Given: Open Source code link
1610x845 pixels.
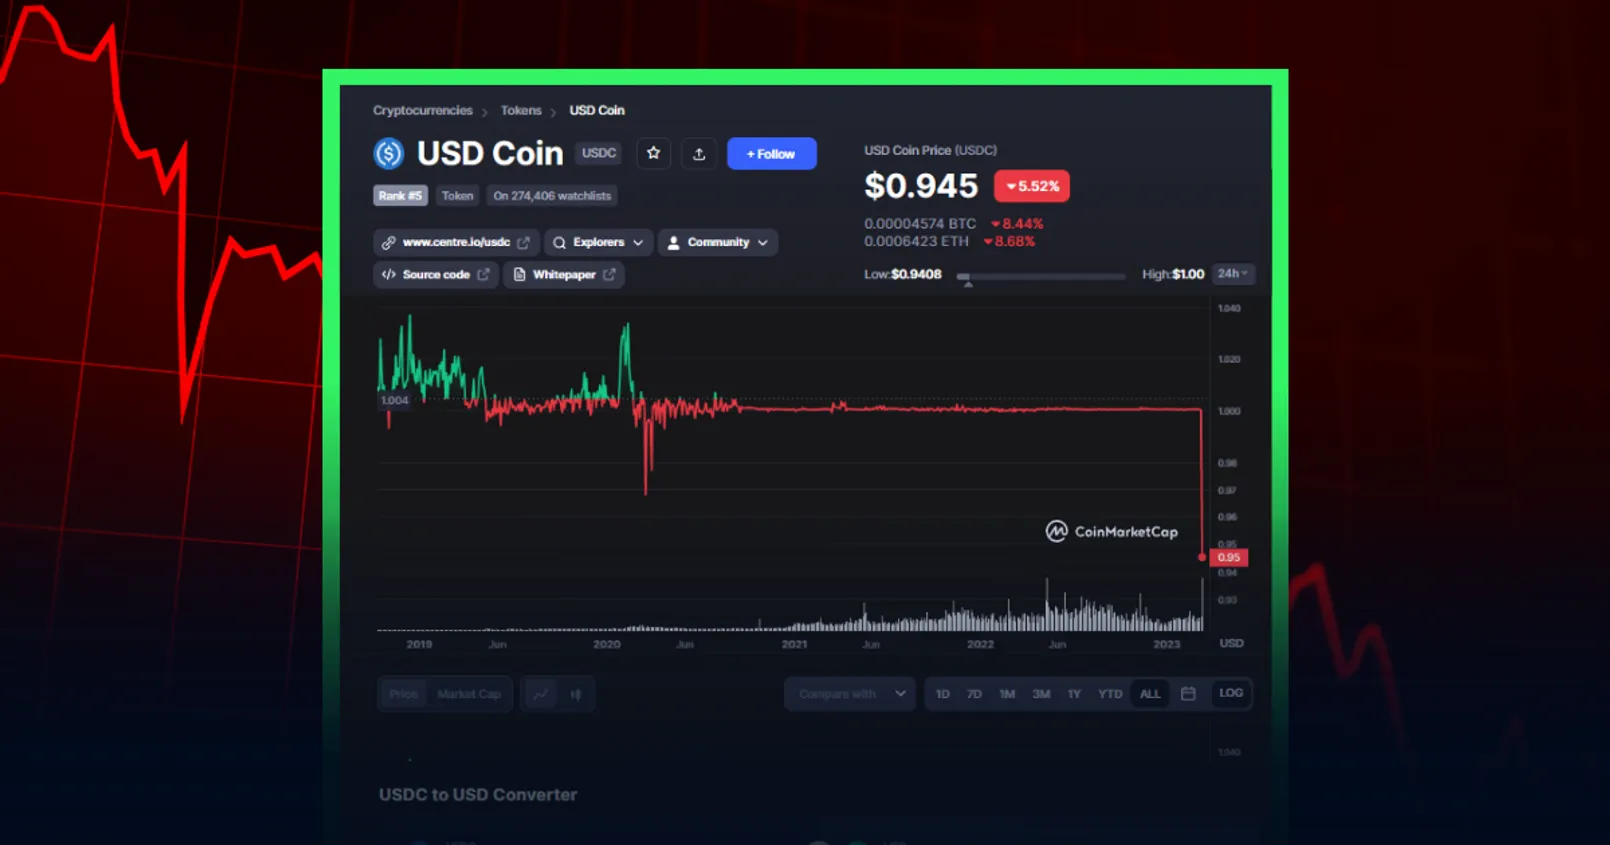Looking at the screenshot, I should (x=435, y=274).
